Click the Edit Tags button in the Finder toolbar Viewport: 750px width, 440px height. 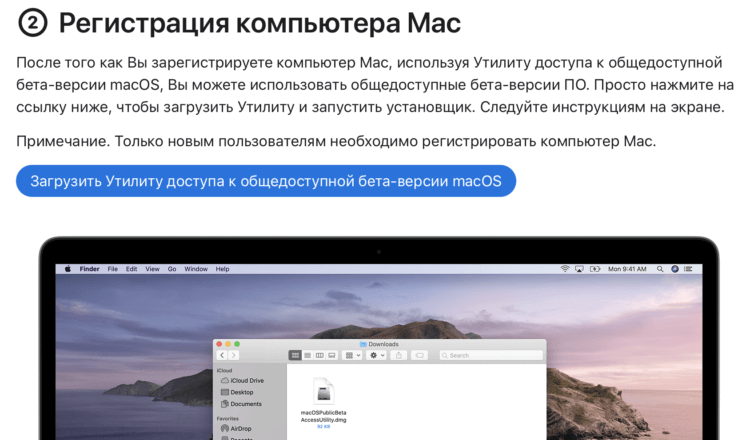[x=419, y=355]
